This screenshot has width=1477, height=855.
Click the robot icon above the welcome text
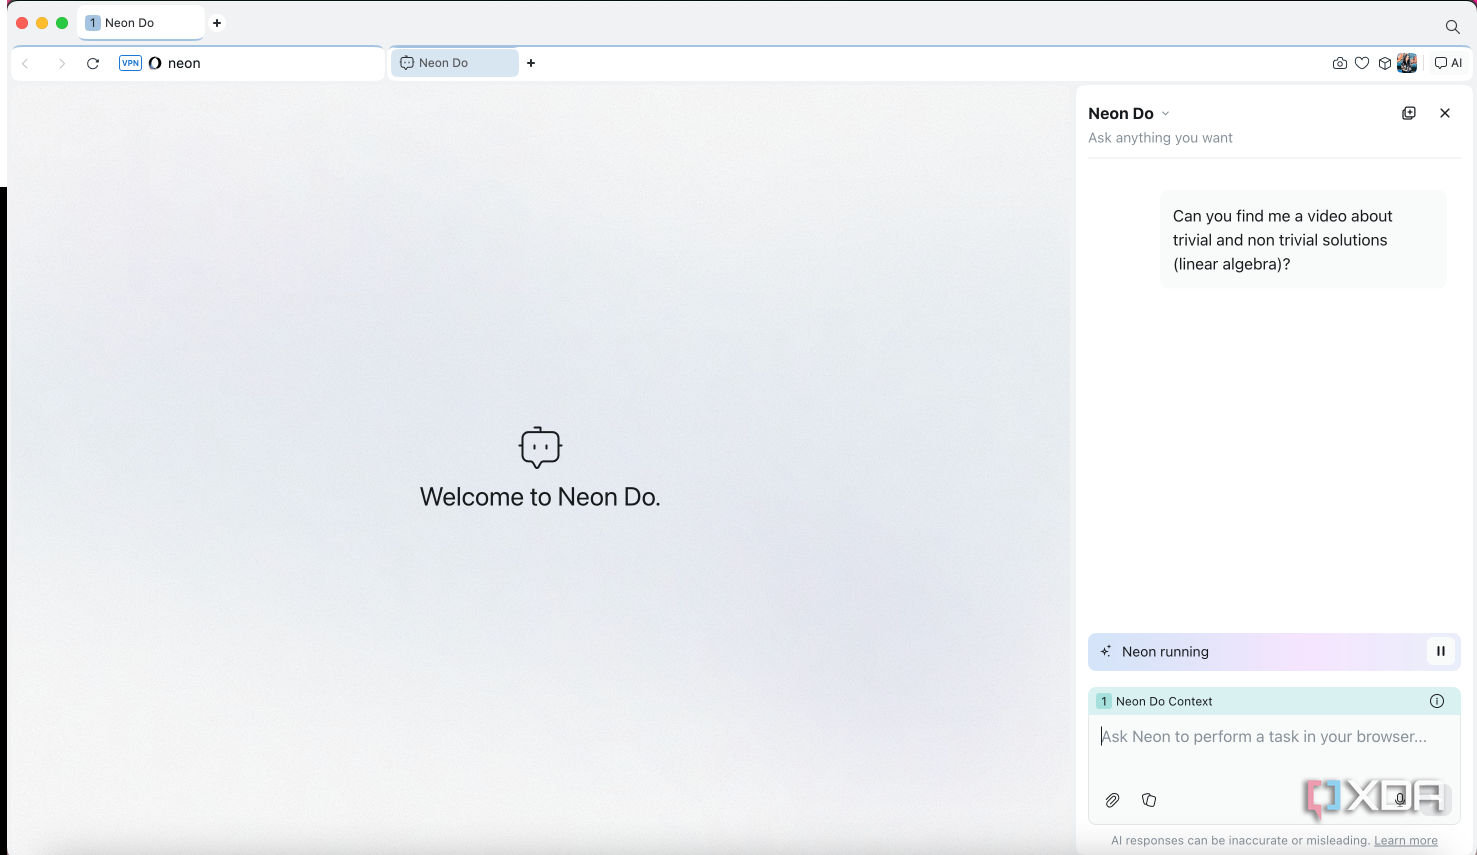coord(540,447)
